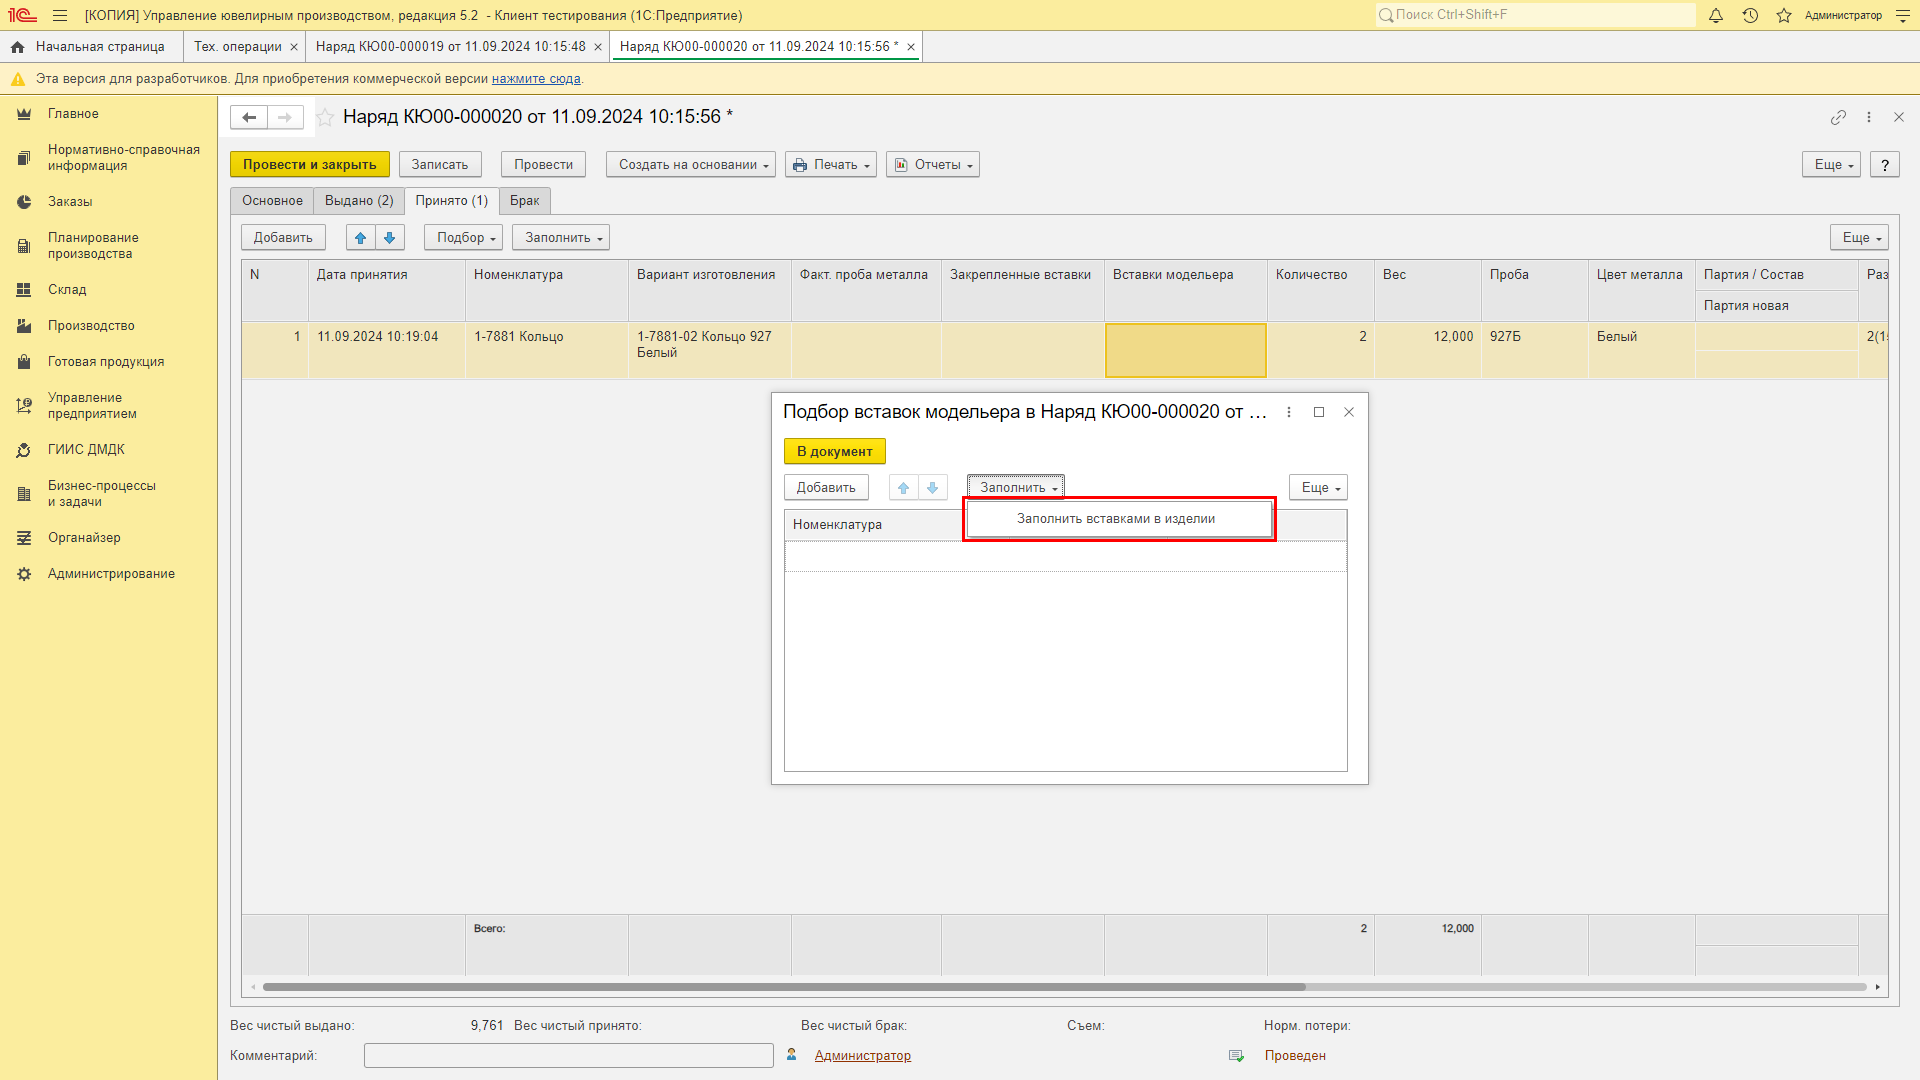The image size is (1920, 1080).
Task: Expand table Заполнить dropdown
Action: (561, 238)
